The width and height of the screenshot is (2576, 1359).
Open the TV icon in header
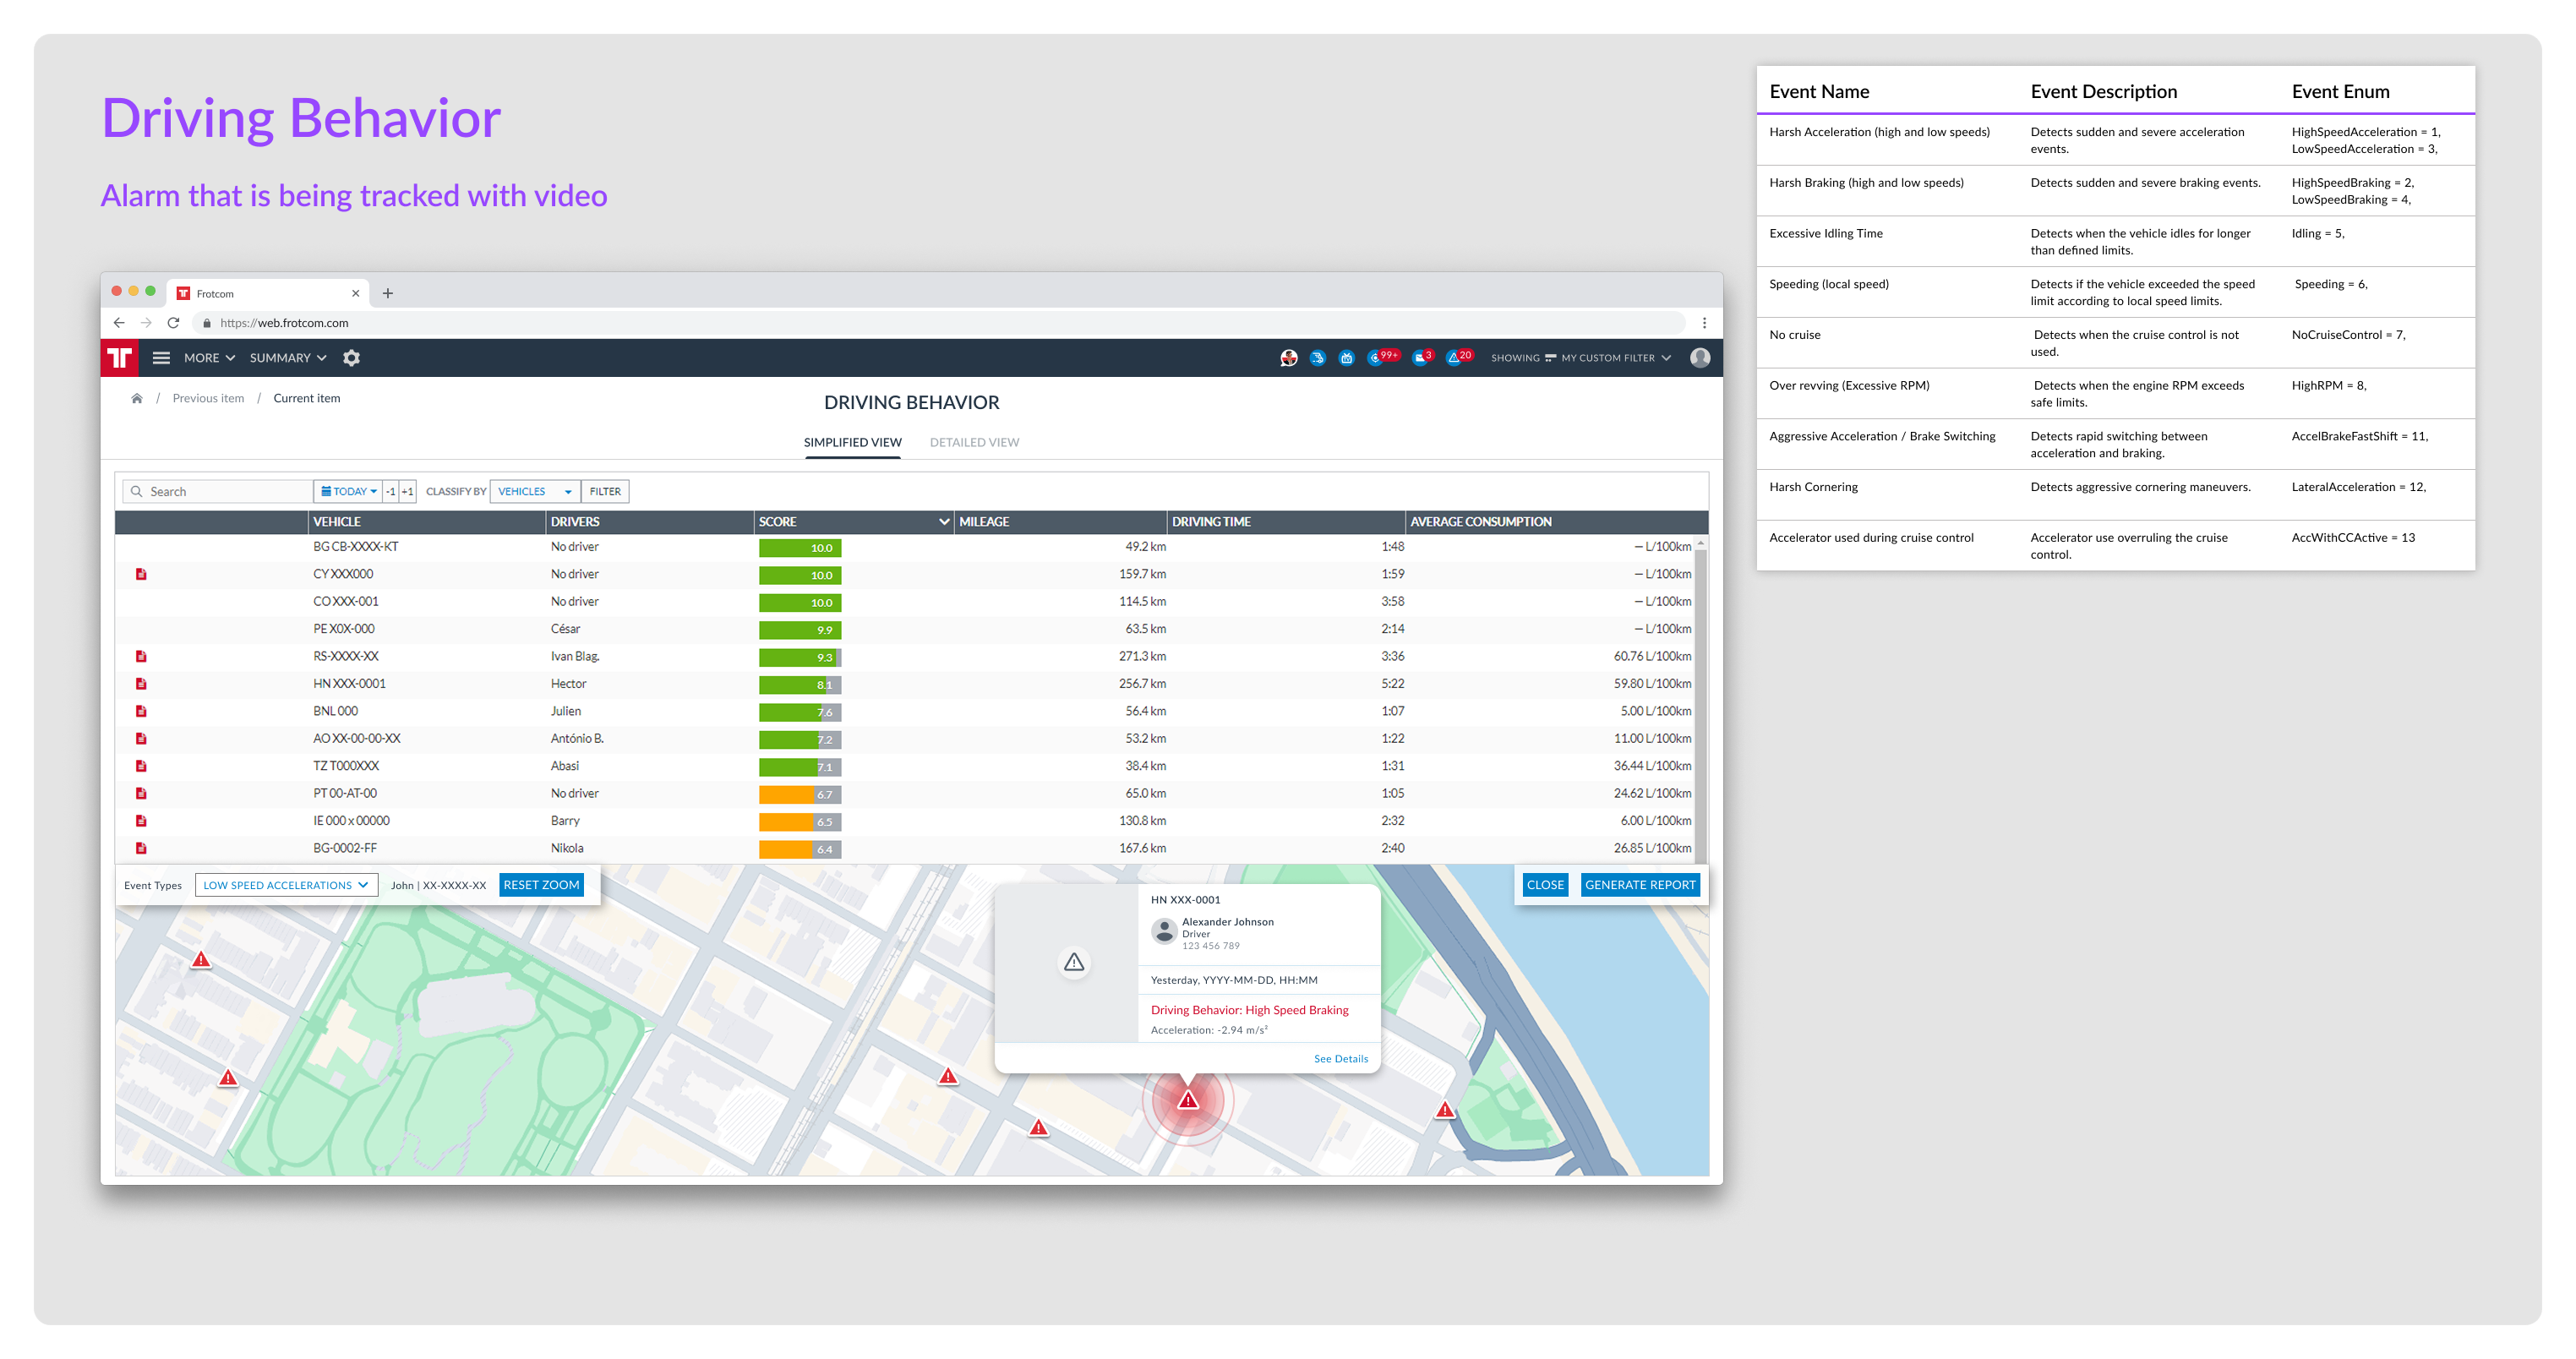click(1347, 358)
